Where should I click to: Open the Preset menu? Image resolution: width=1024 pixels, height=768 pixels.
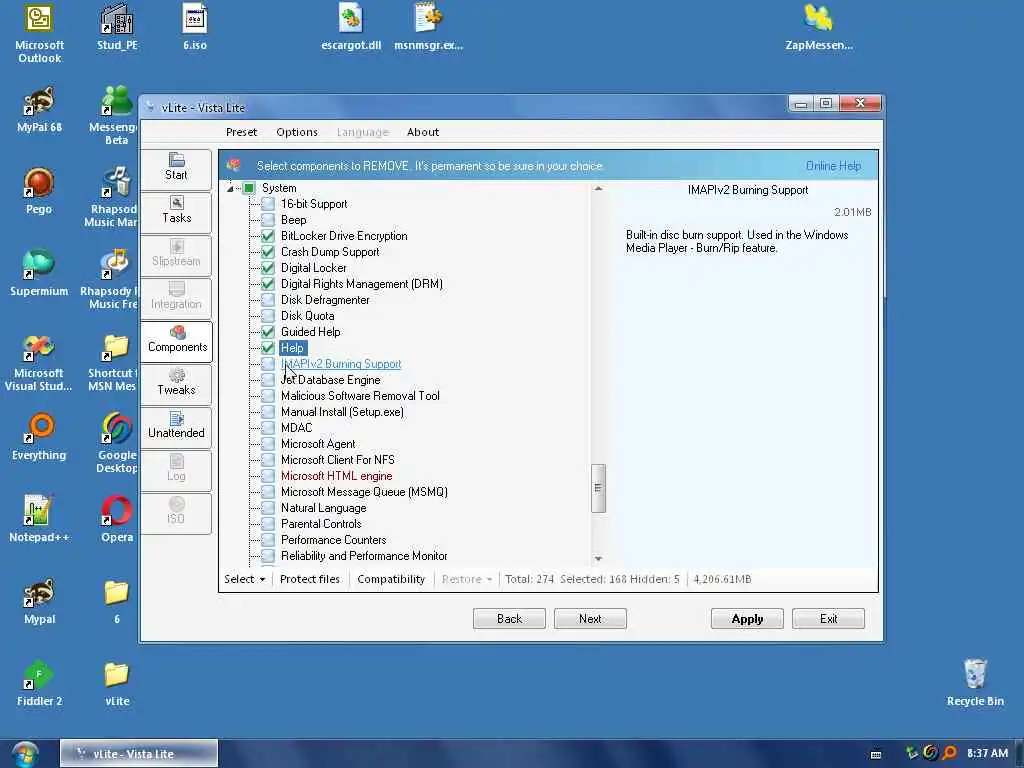point(241,132)
